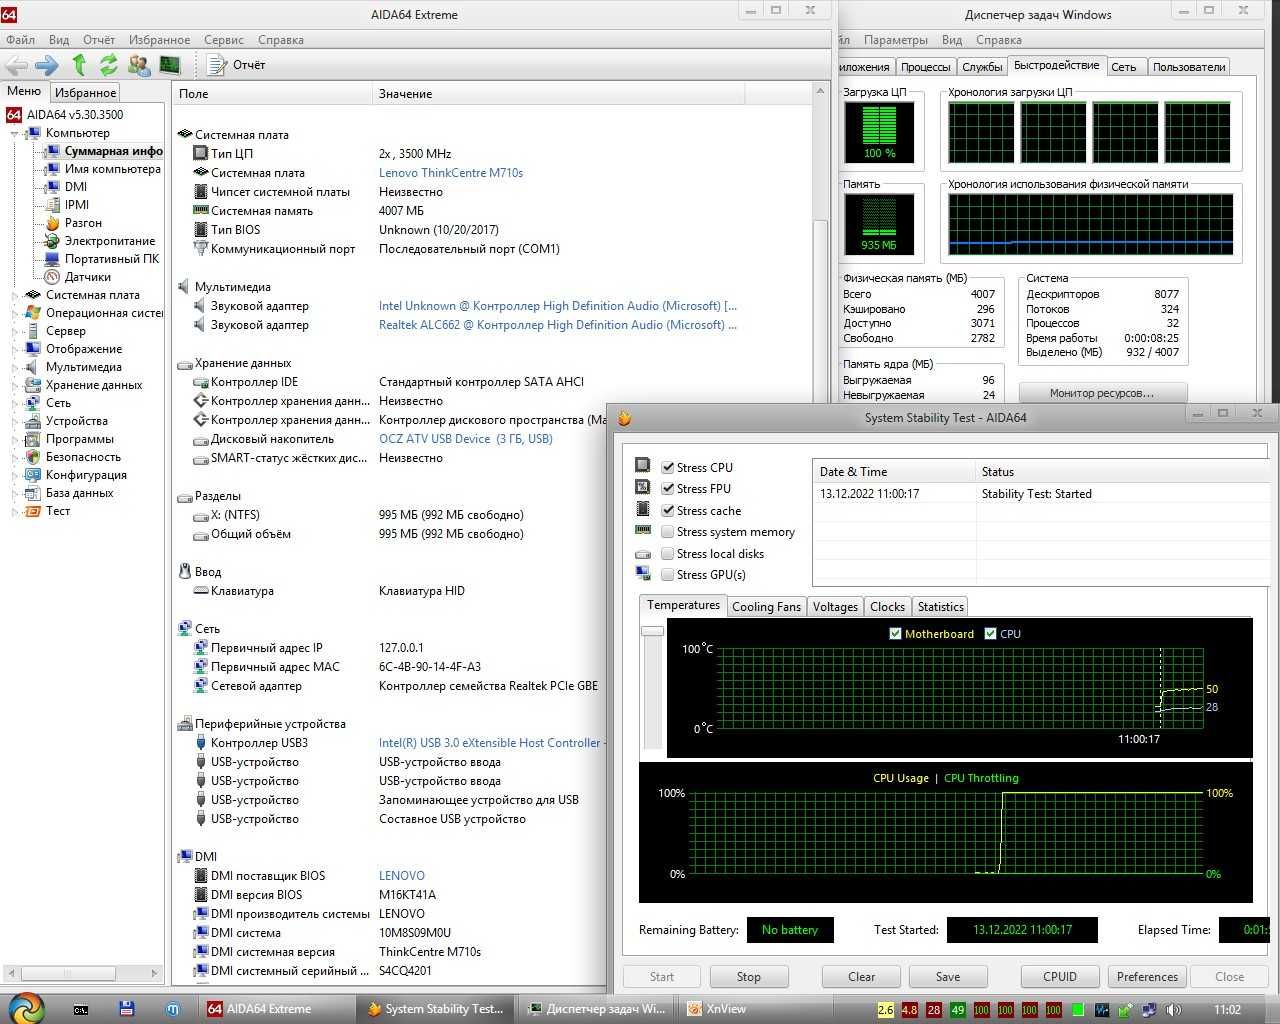Click the Поле column header
The height and width of the screenshot is (1024, 1280).
[x=272, y=94]
